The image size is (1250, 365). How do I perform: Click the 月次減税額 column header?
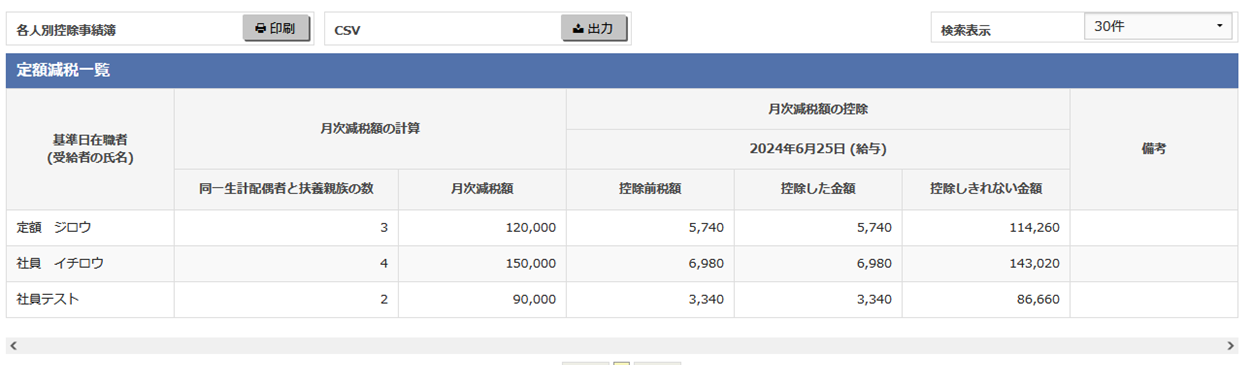pyautogui.click(x=482, y=189)
